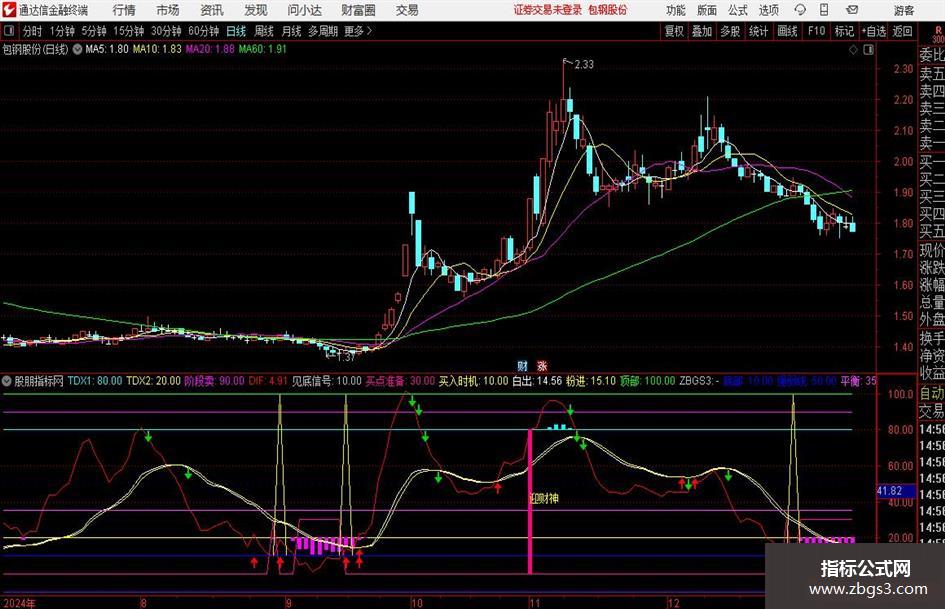The image size is (945, 609).
Task: Open the 交易 menu
Action: (x=407, y=10)
